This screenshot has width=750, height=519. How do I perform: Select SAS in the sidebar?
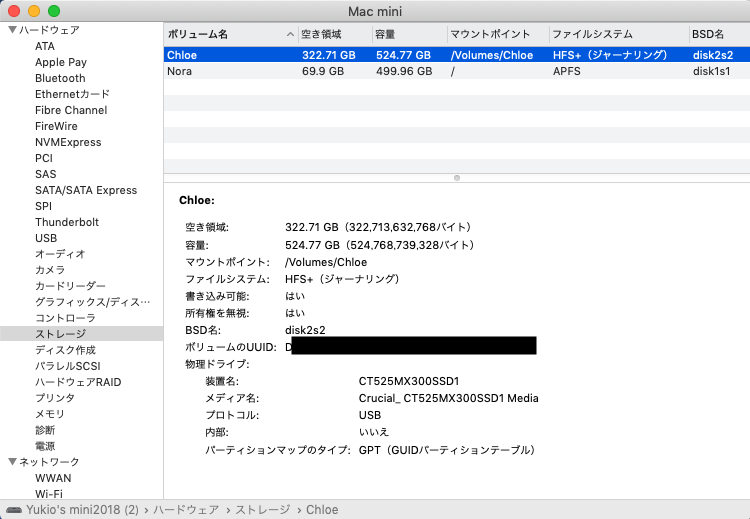[45, 174]
